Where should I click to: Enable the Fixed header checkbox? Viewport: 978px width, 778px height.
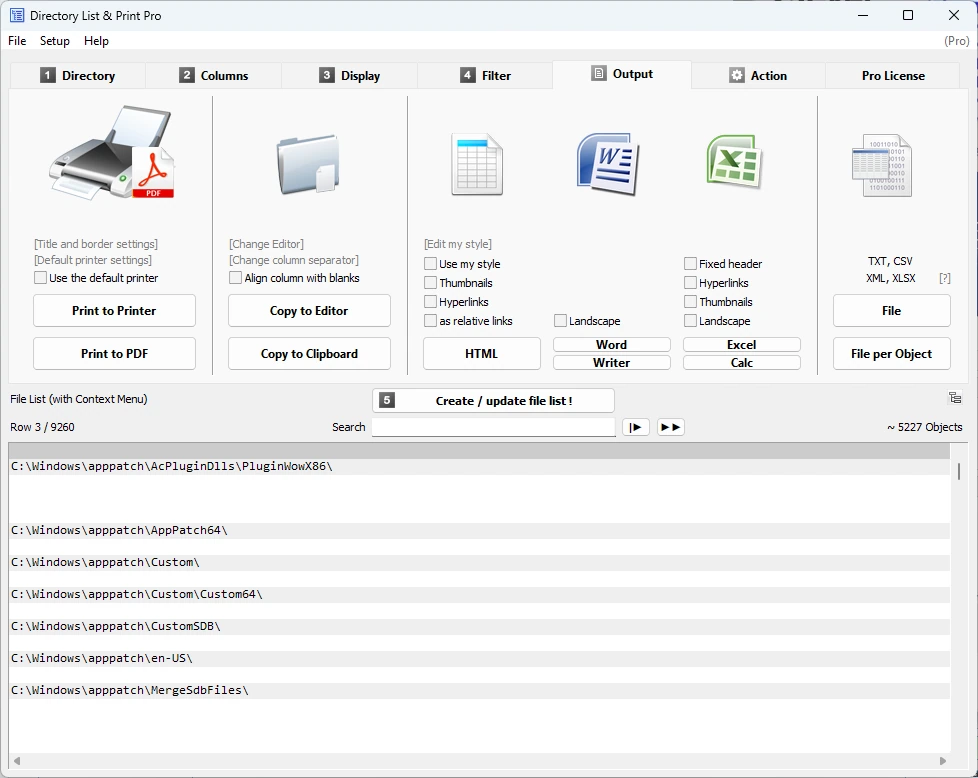click(690, 263)
